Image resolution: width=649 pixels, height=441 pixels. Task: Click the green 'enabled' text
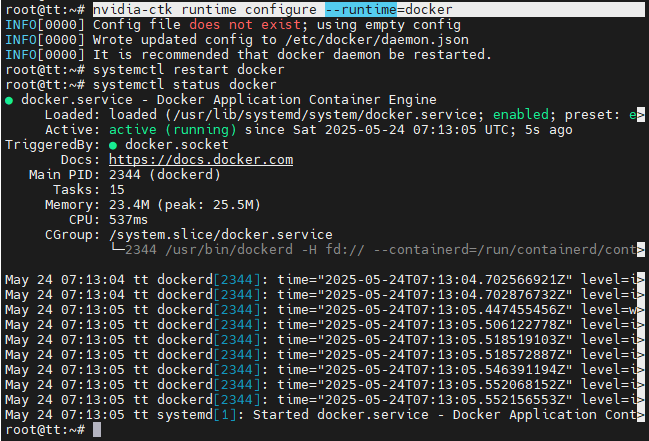tap(521, 115)
